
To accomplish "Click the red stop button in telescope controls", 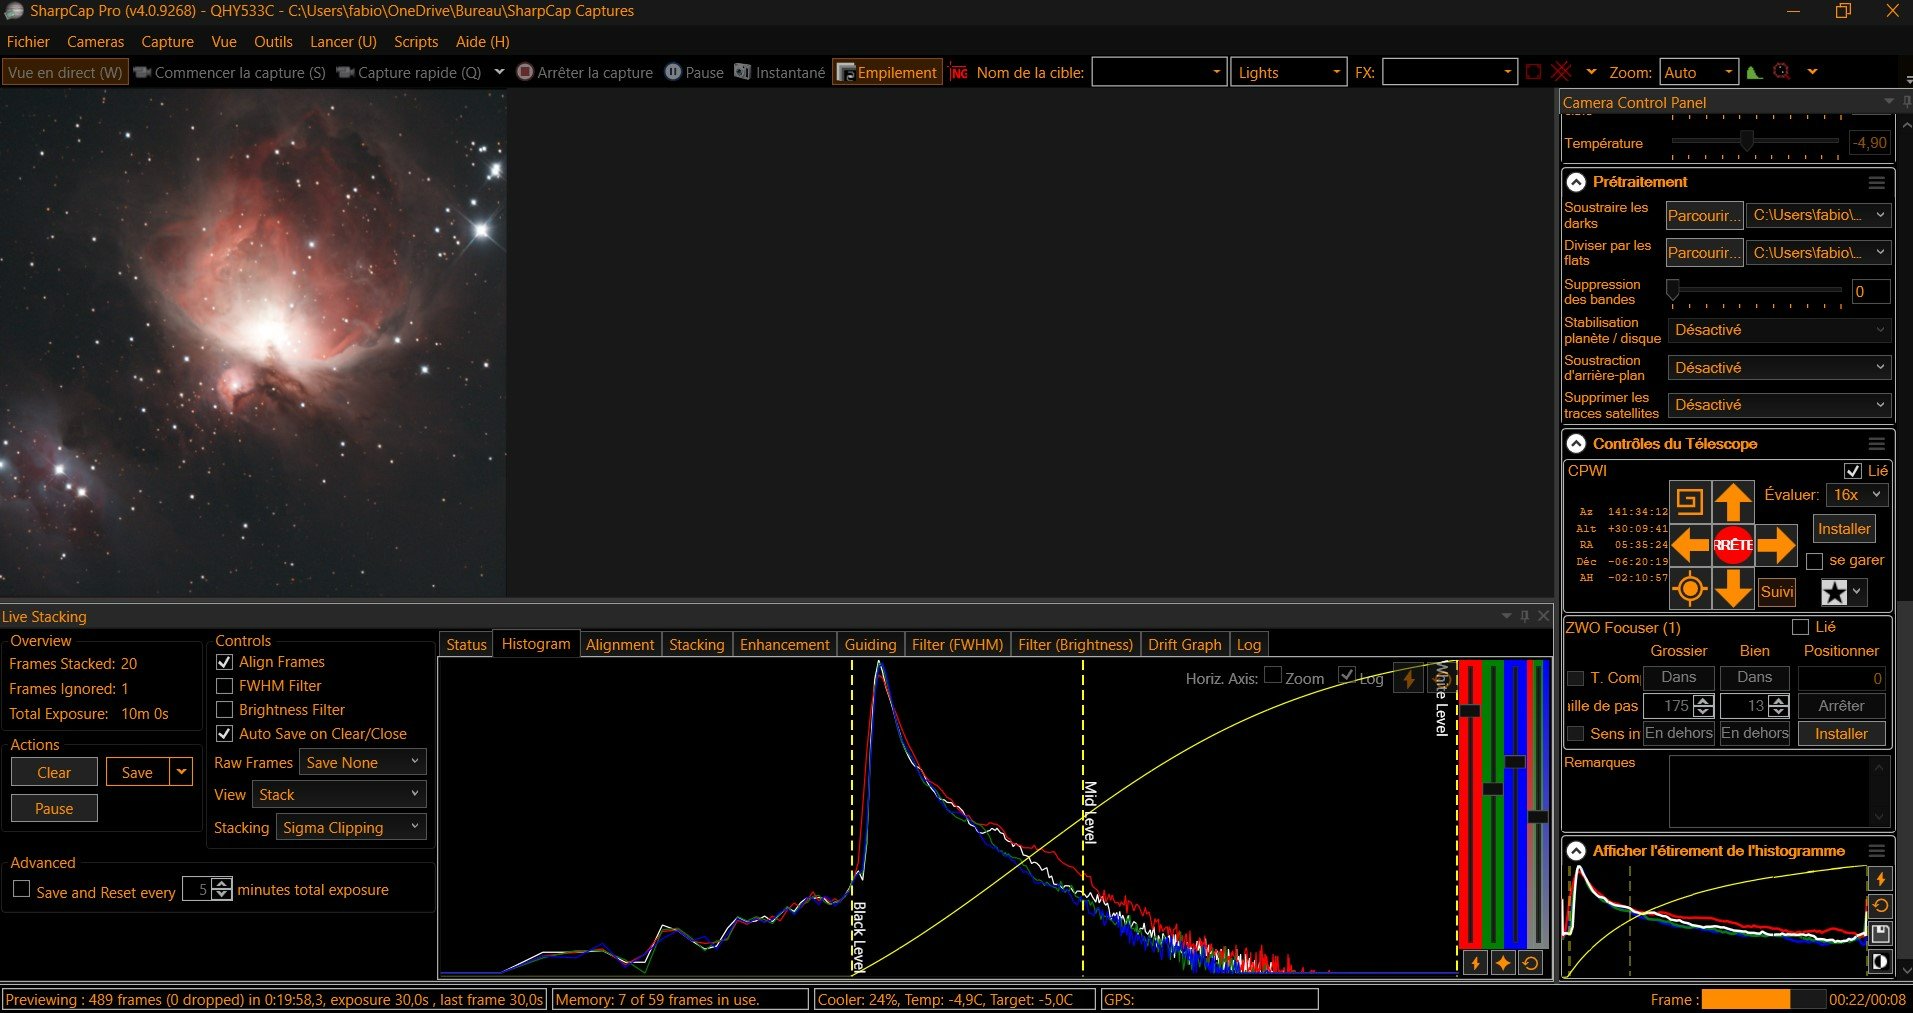I will pos(1733,545).
